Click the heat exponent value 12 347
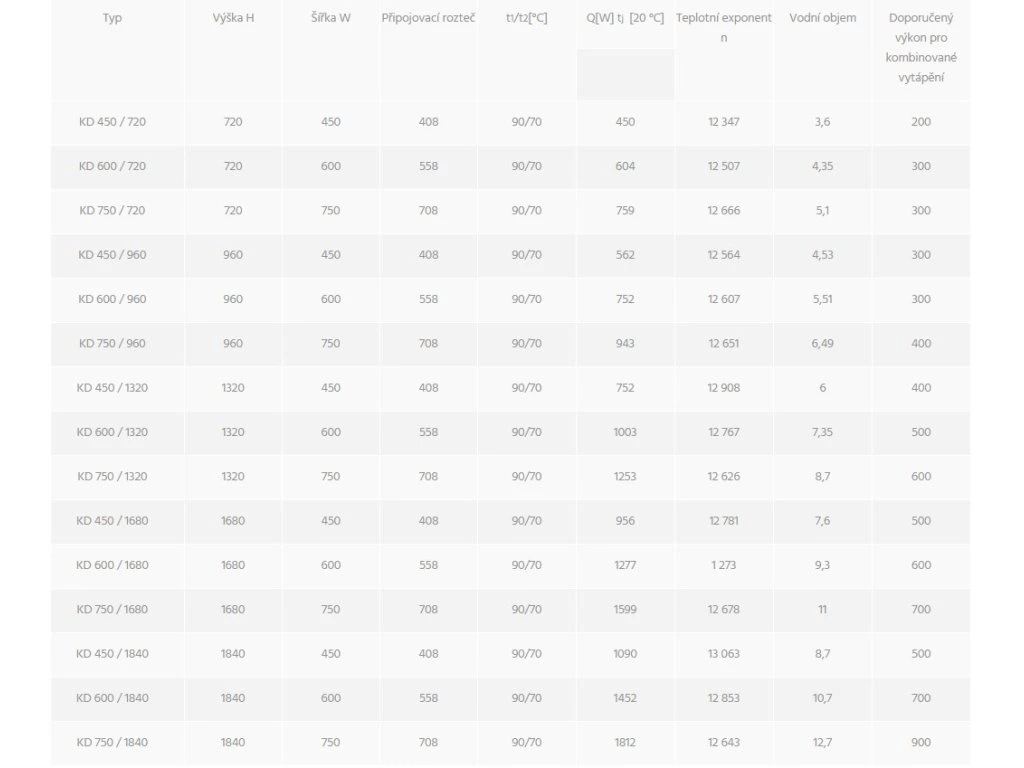This screenshot has height=768, width=1024. coord(724,122)
